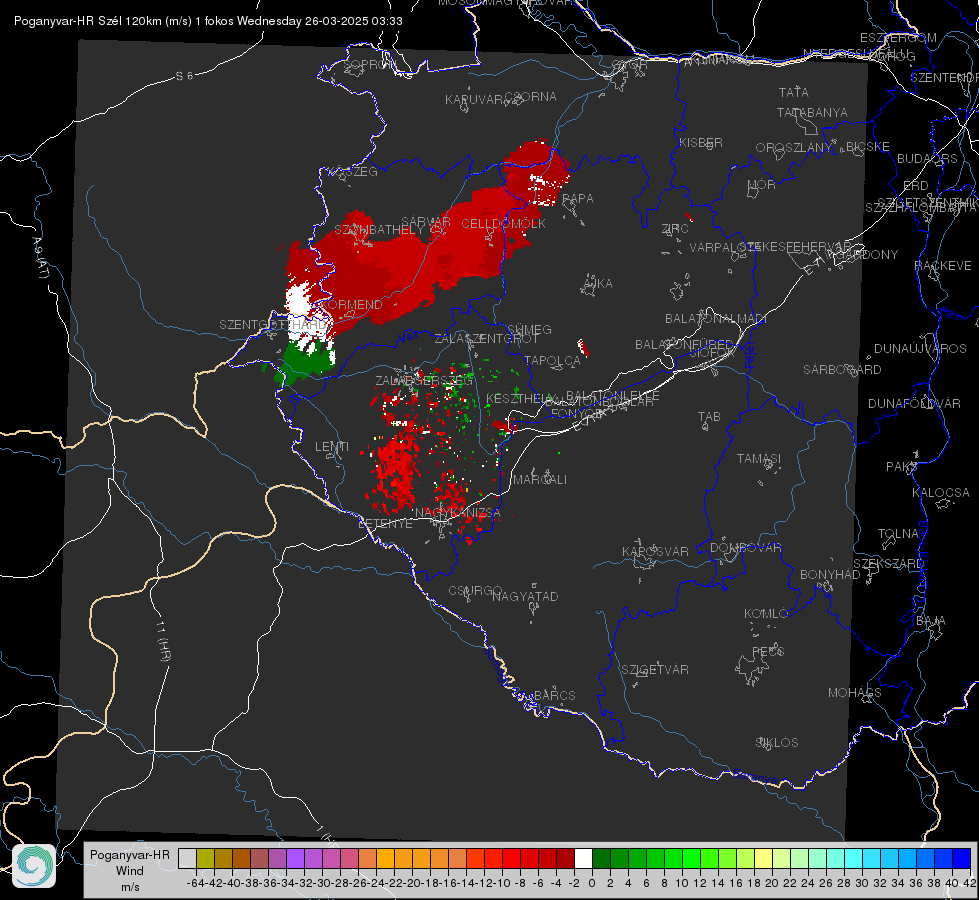This screenshot has height=900, width=979.
Task: Click the OROSZLANY city label
Action: [794, 147]
